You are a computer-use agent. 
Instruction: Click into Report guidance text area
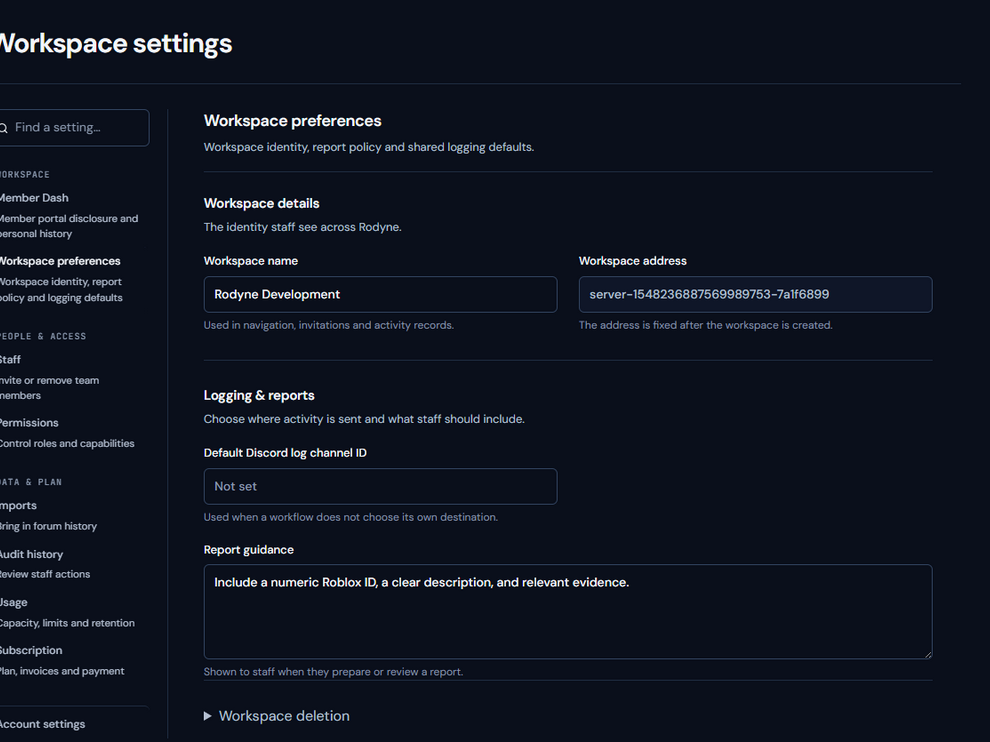[x=568, y=612]
